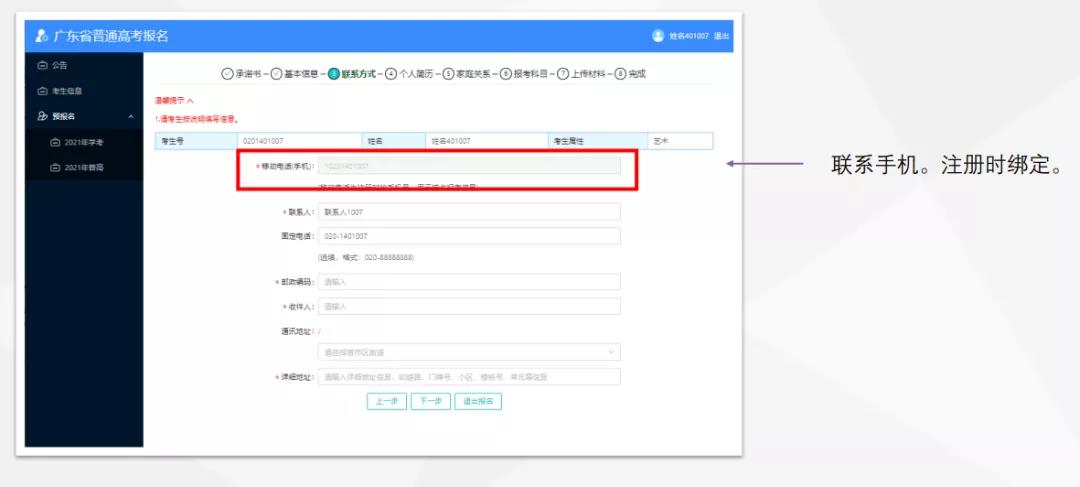Focus the 详细地址 input field

click(x=469, y=377)
